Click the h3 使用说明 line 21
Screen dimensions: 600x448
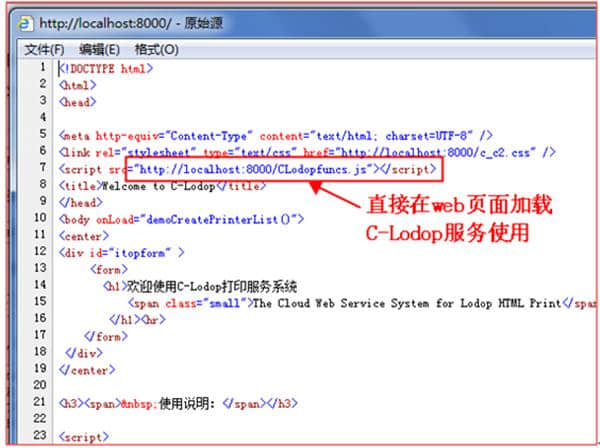(178, 404)
